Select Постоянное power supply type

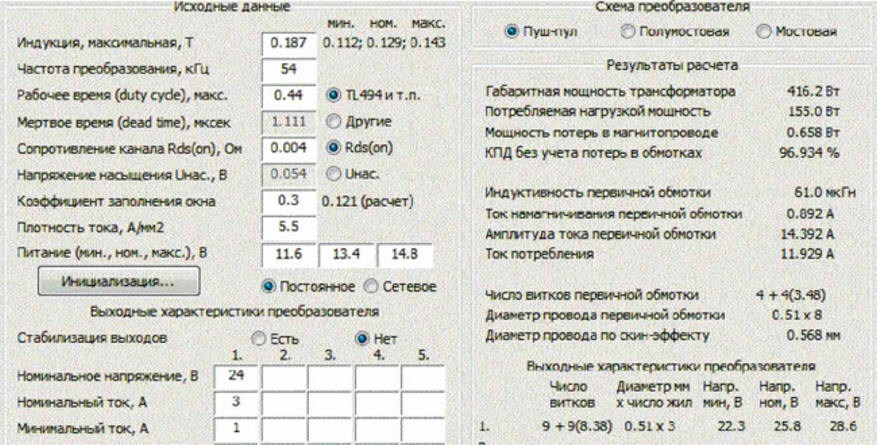coord(268,286)
